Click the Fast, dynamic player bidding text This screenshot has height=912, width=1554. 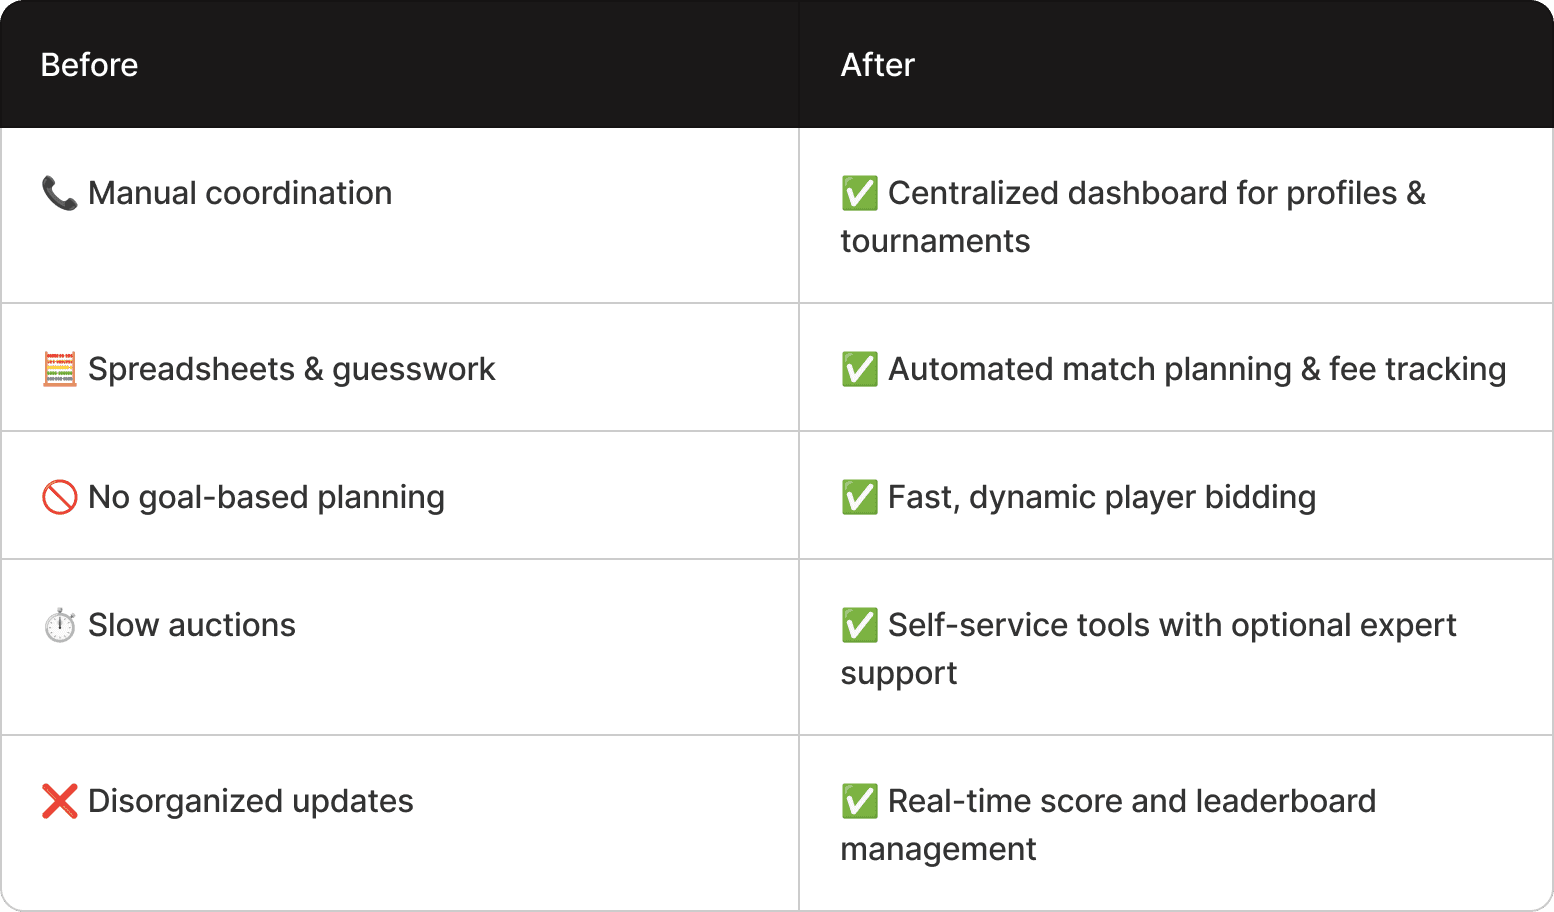(1102, 498)
